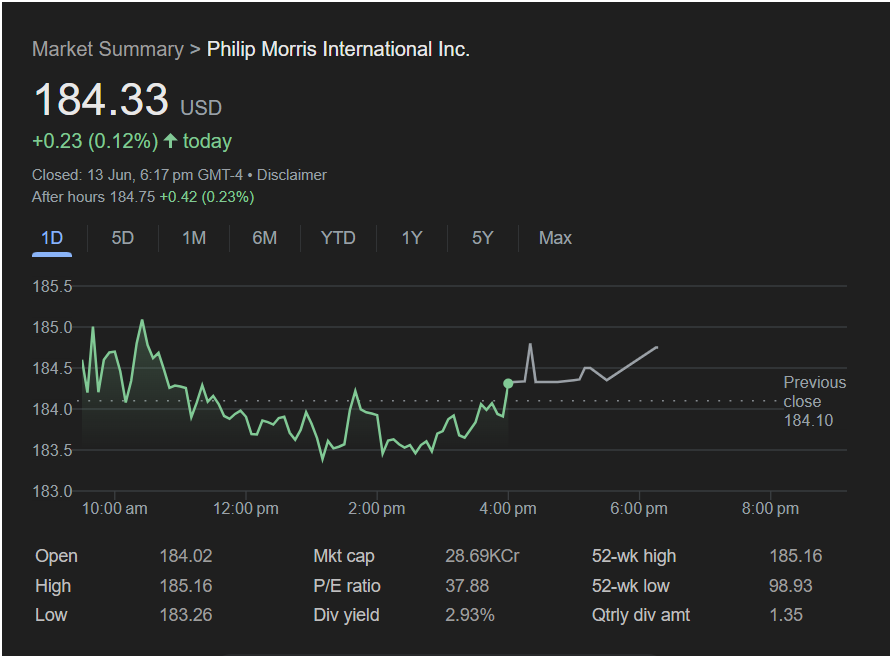The width and height of the screenshot is (892, 658).
Task: Click the Div yield label
Action: [346, 615]
